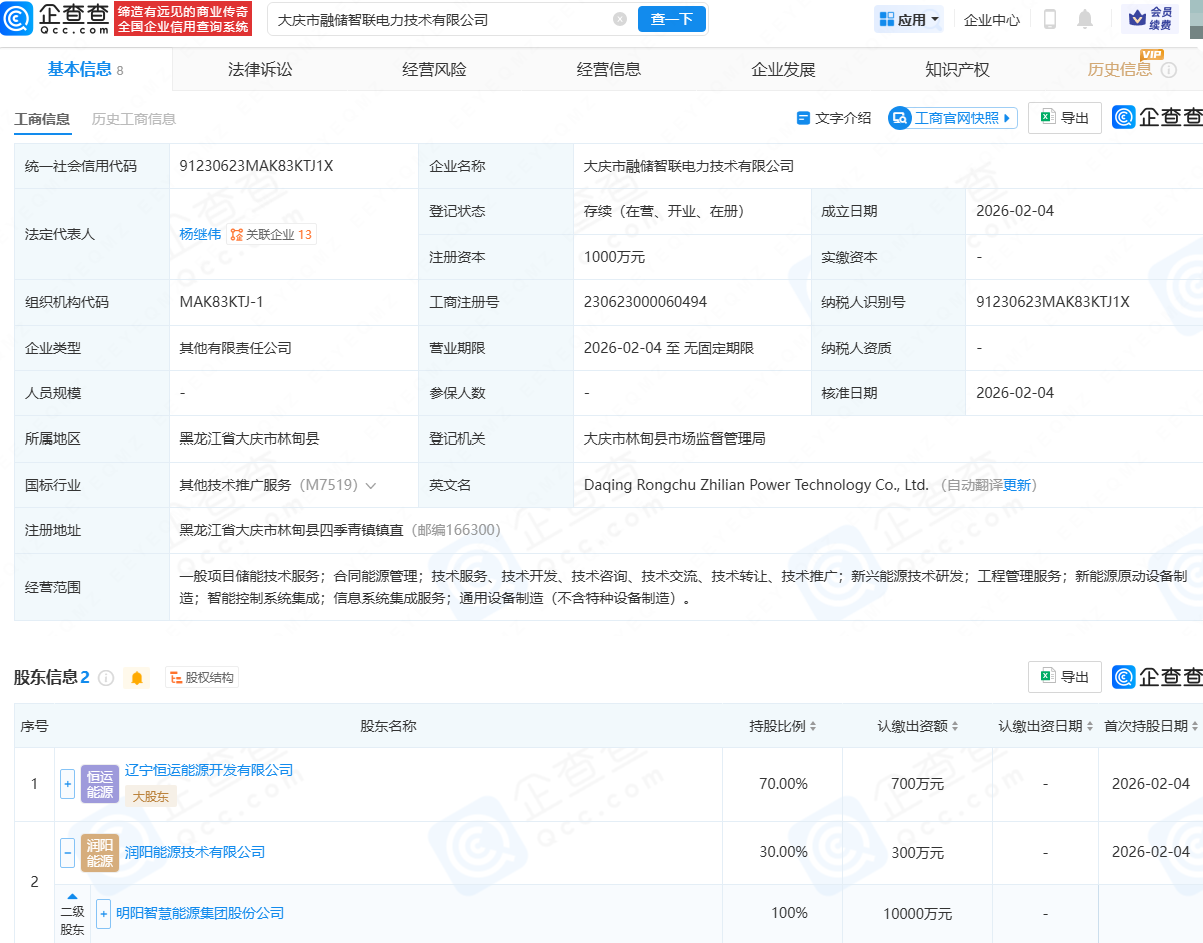The height and width of the screenshot is (943, 1203).
Task: Open the 历史工商信息 sub-tab
Action: coord(133,119)
